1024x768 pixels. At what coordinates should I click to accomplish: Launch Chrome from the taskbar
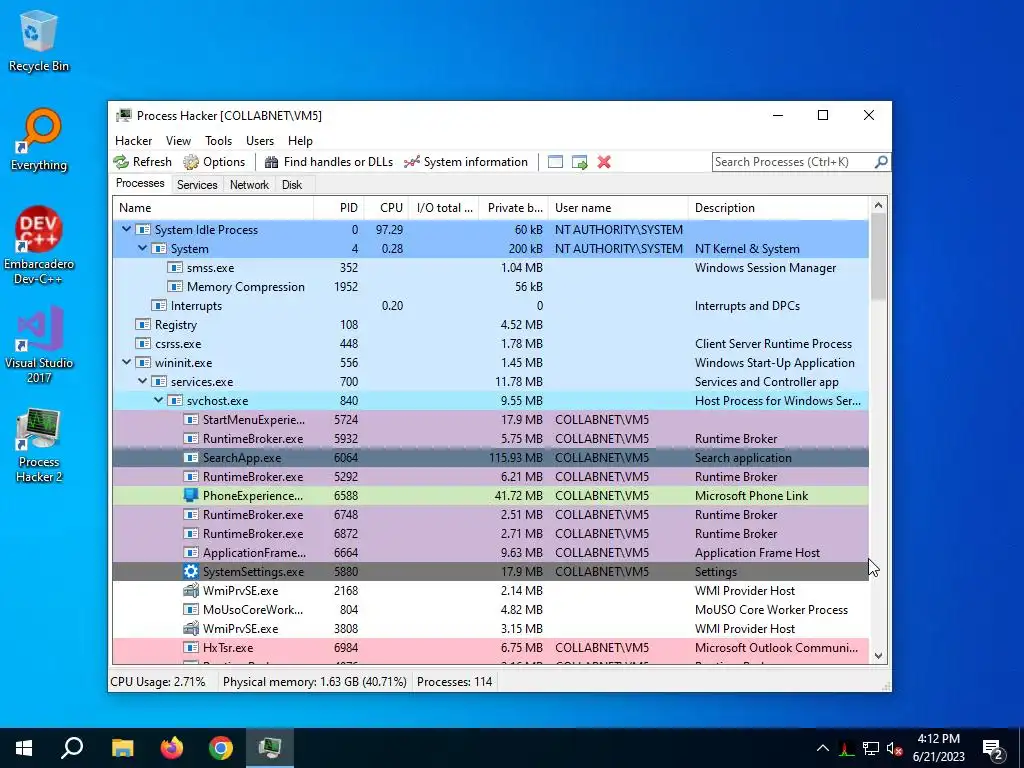(x=221, y=748)
